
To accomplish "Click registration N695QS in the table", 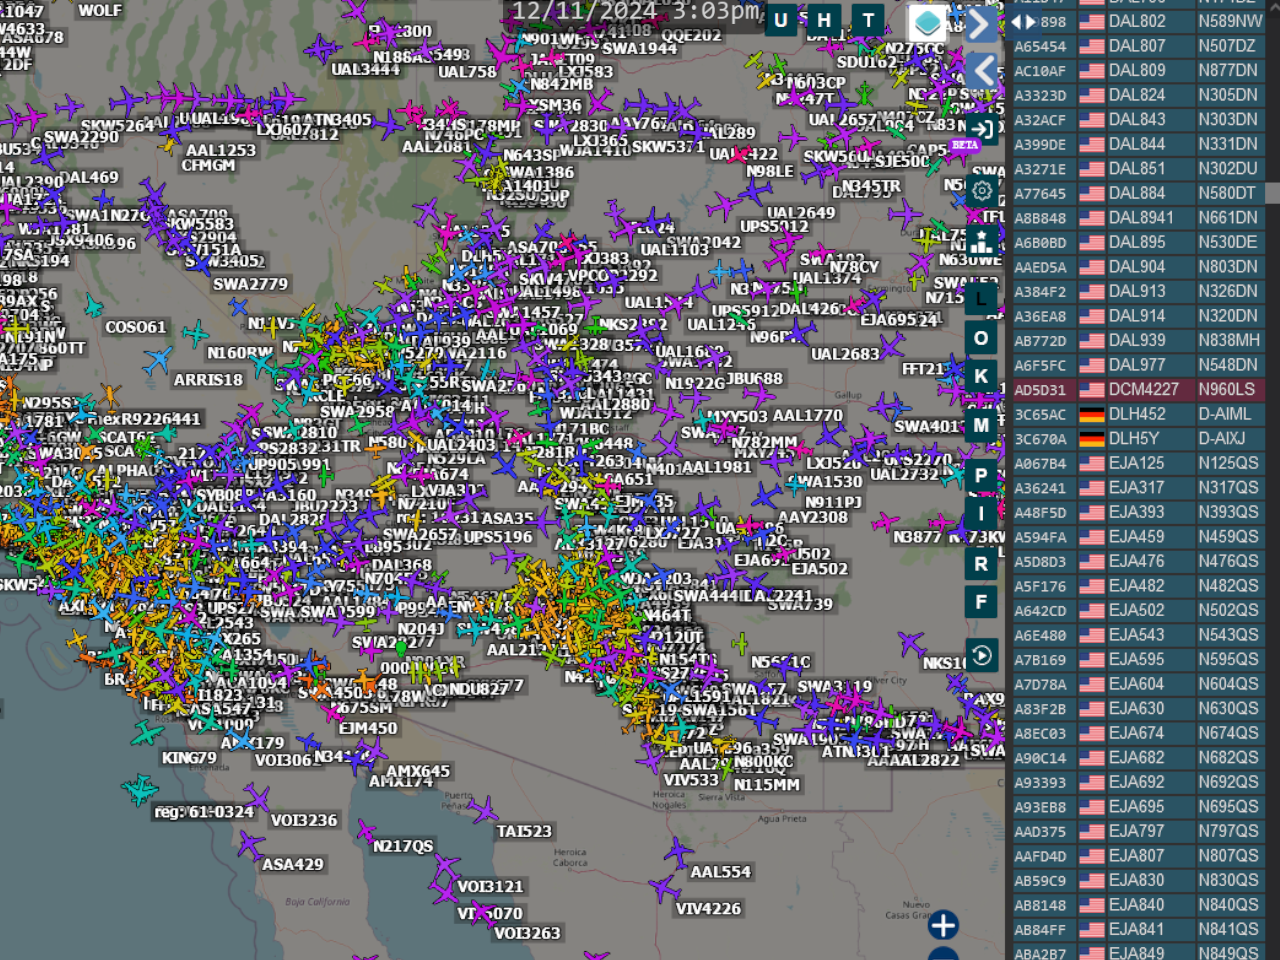I will click(x=1229, y=806).
